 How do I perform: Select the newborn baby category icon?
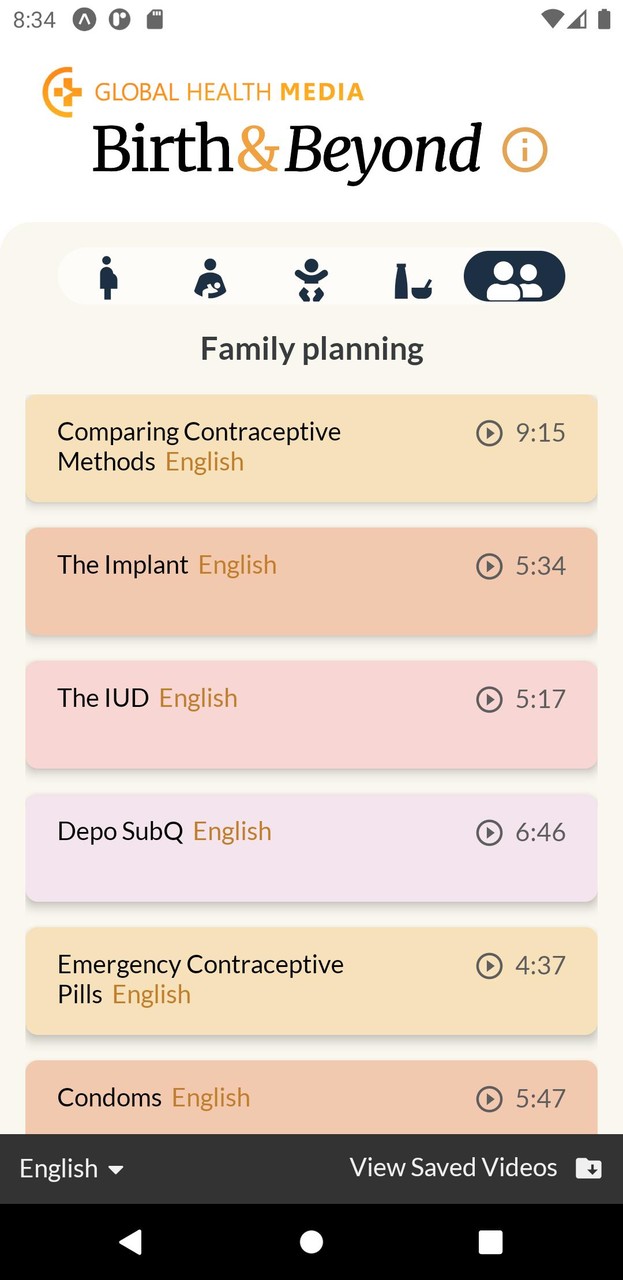coord(311,279)
